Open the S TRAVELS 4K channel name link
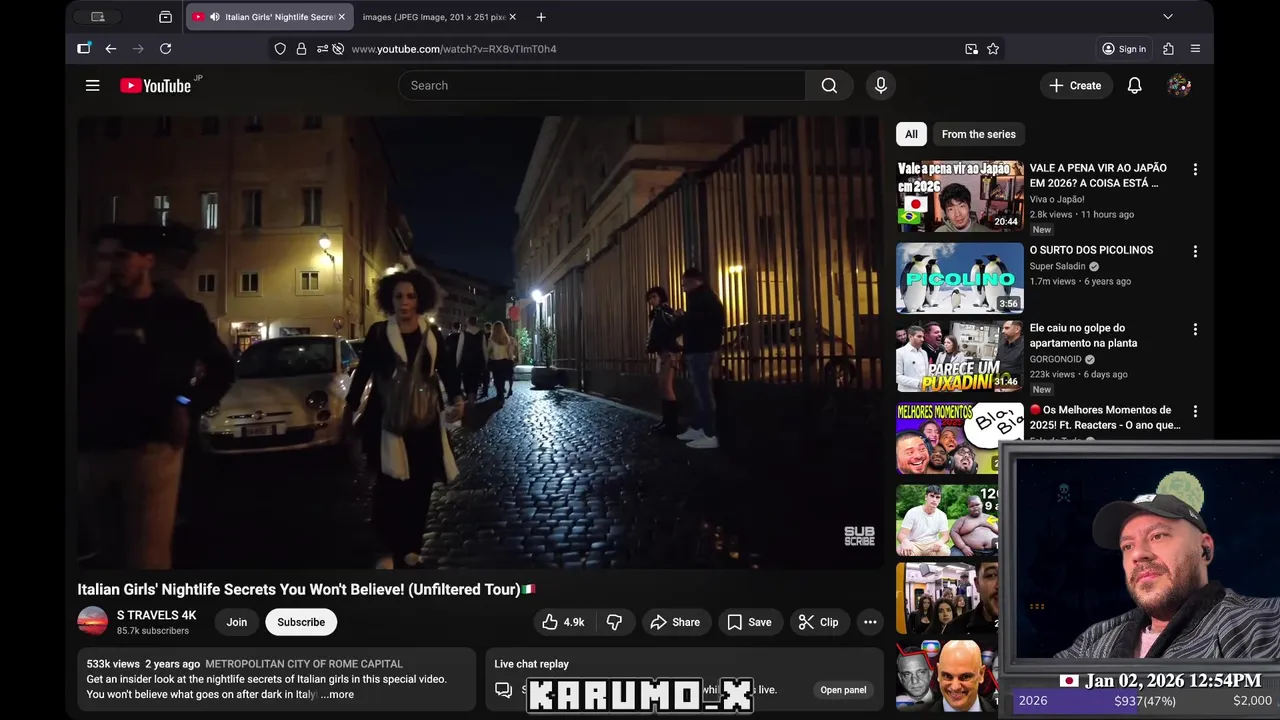1280x720 pixels. point(156,615)
